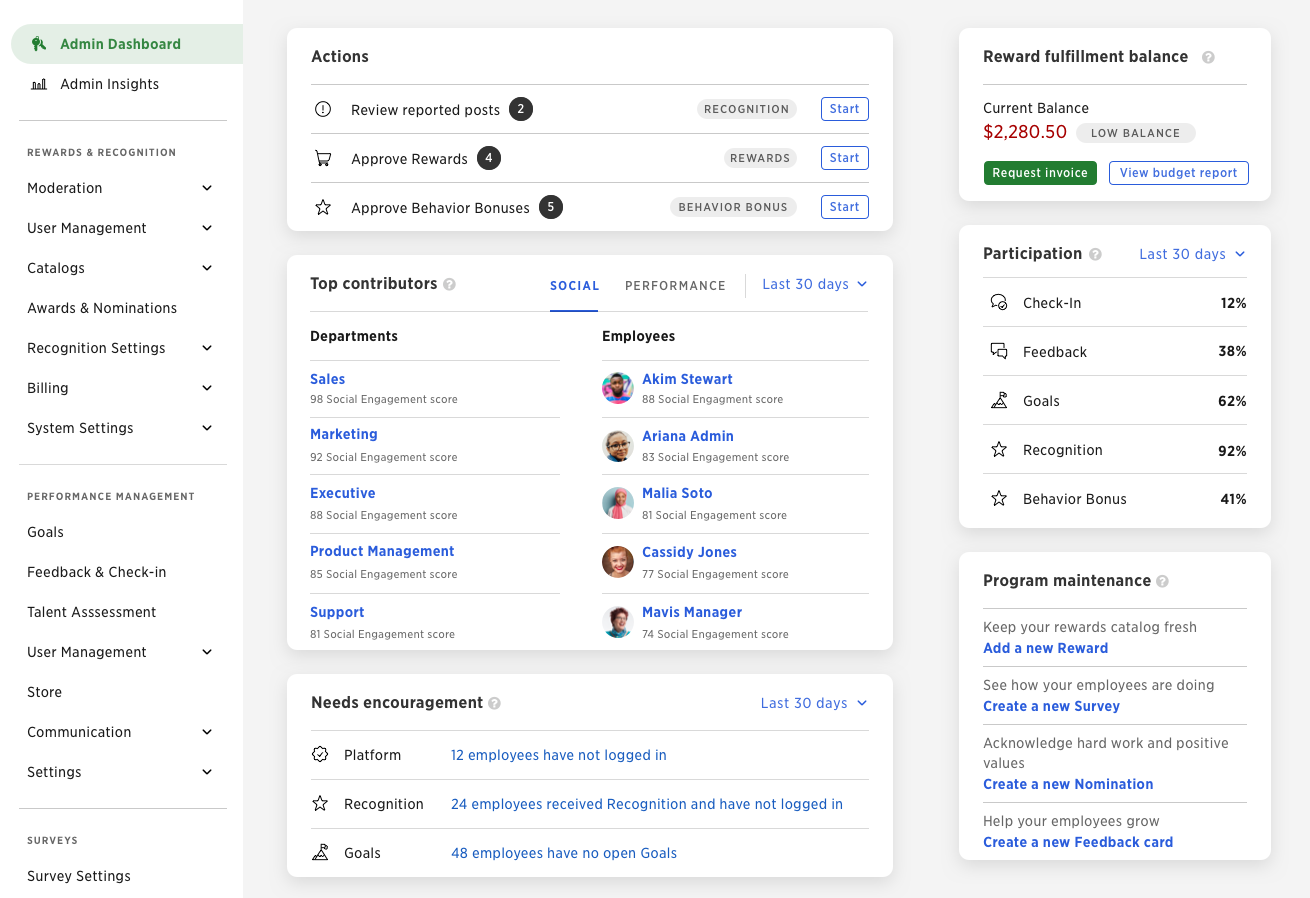The image size is (1310, 898).
Task: Click the star icon beside Behavior Bonus 41%
Action: click(x=999, y=498)
